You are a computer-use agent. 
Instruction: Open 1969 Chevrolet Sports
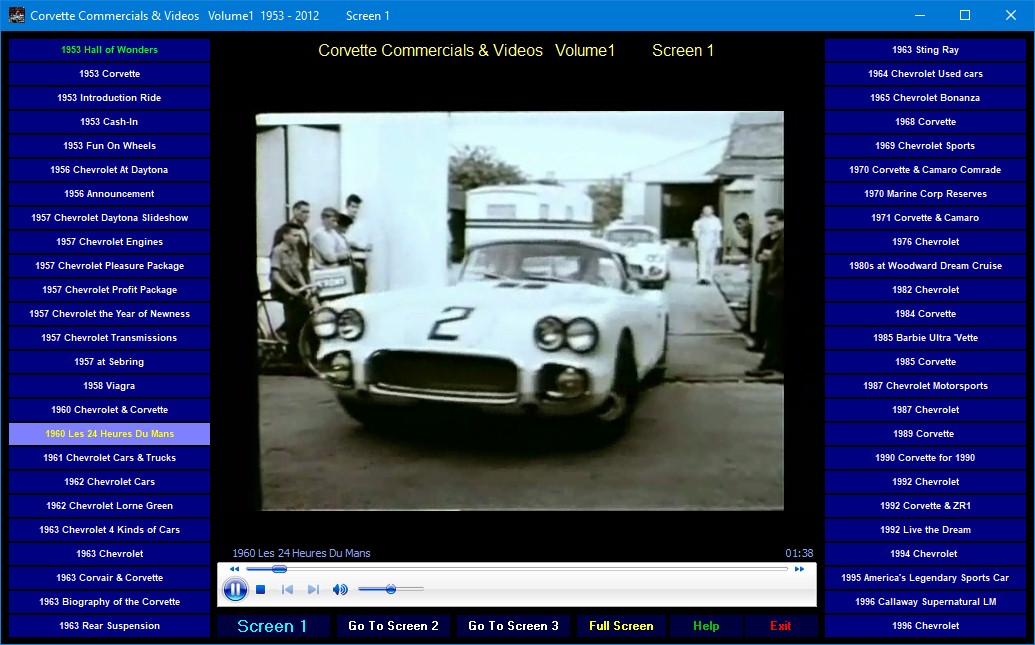click(x=925, y=146)
